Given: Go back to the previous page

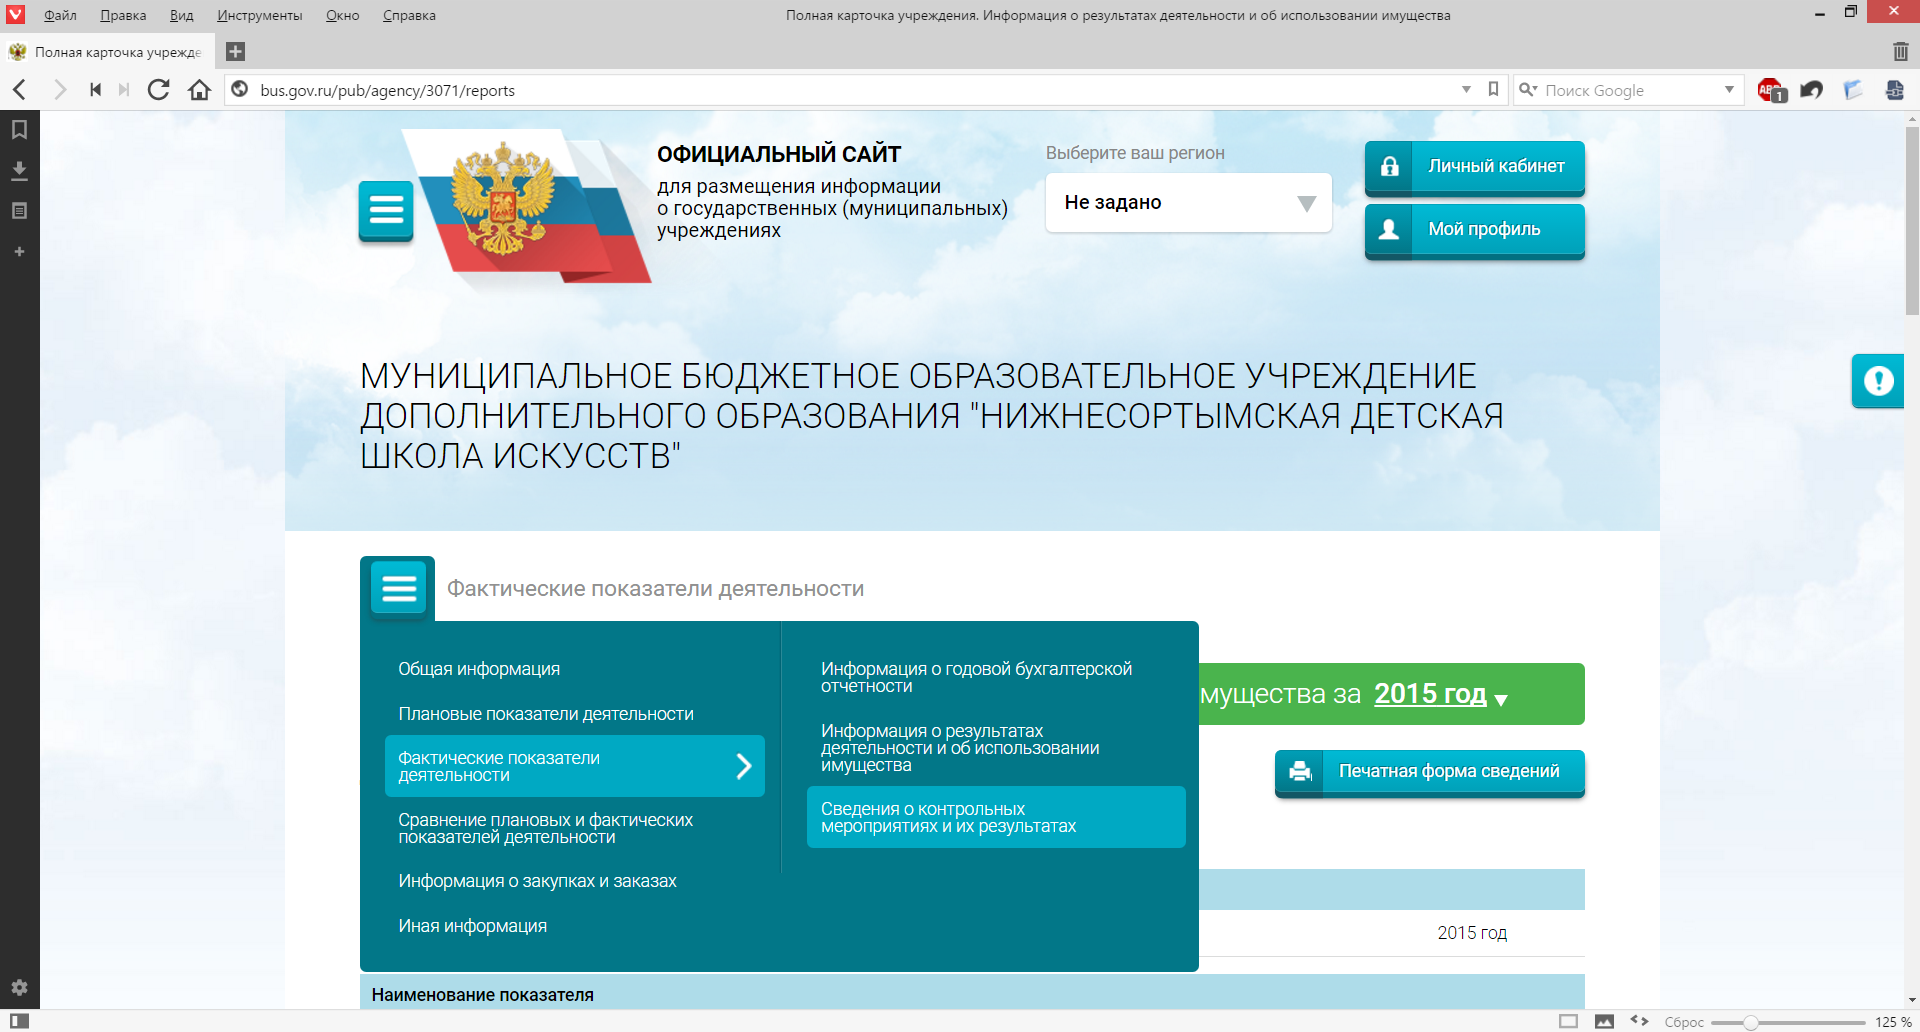Looking at the screenshot, I should pos(20,90).
